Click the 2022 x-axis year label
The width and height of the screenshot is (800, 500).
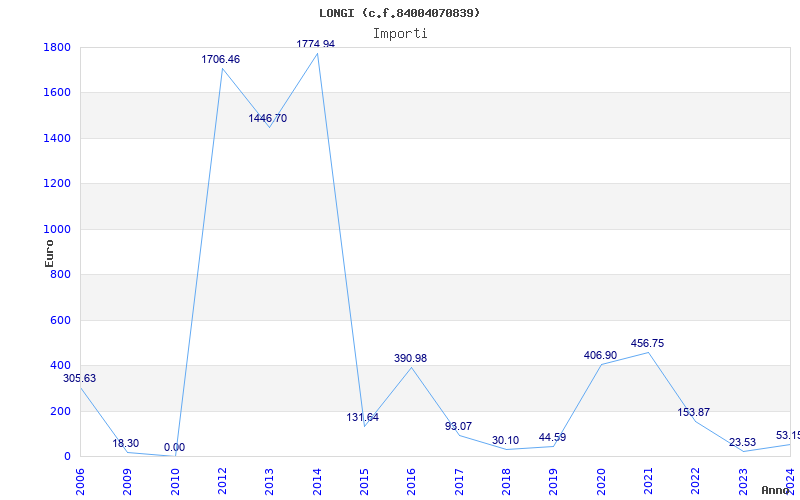coord(695,482)
